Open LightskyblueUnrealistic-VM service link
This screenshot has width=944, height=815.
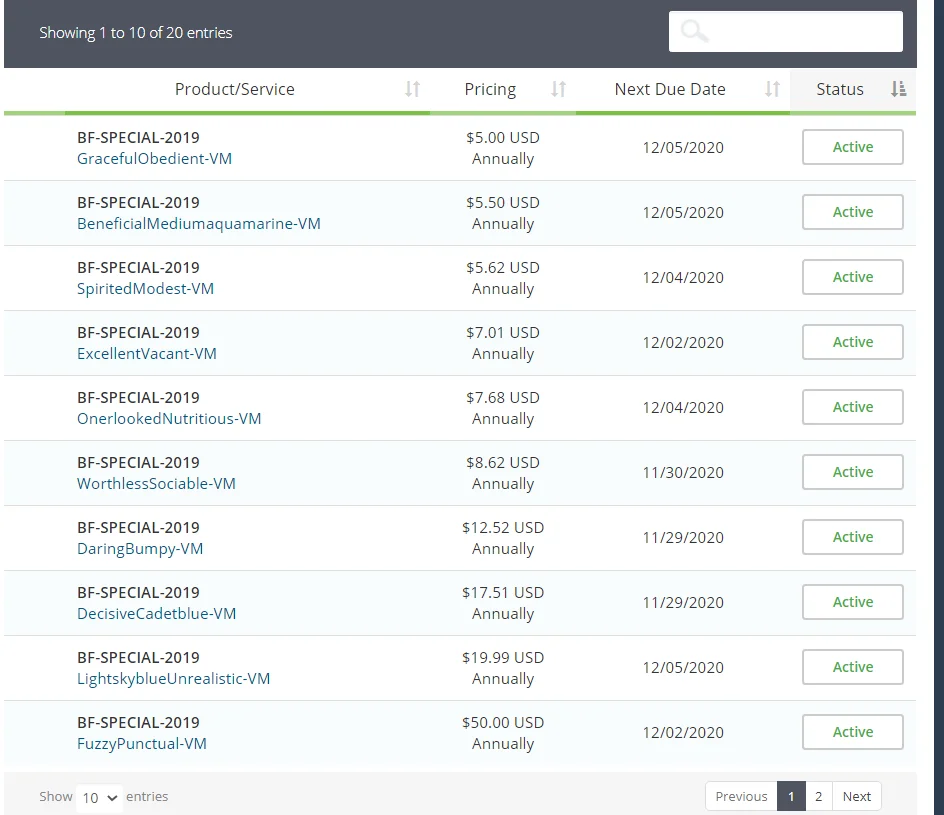(x=173, y=679)
